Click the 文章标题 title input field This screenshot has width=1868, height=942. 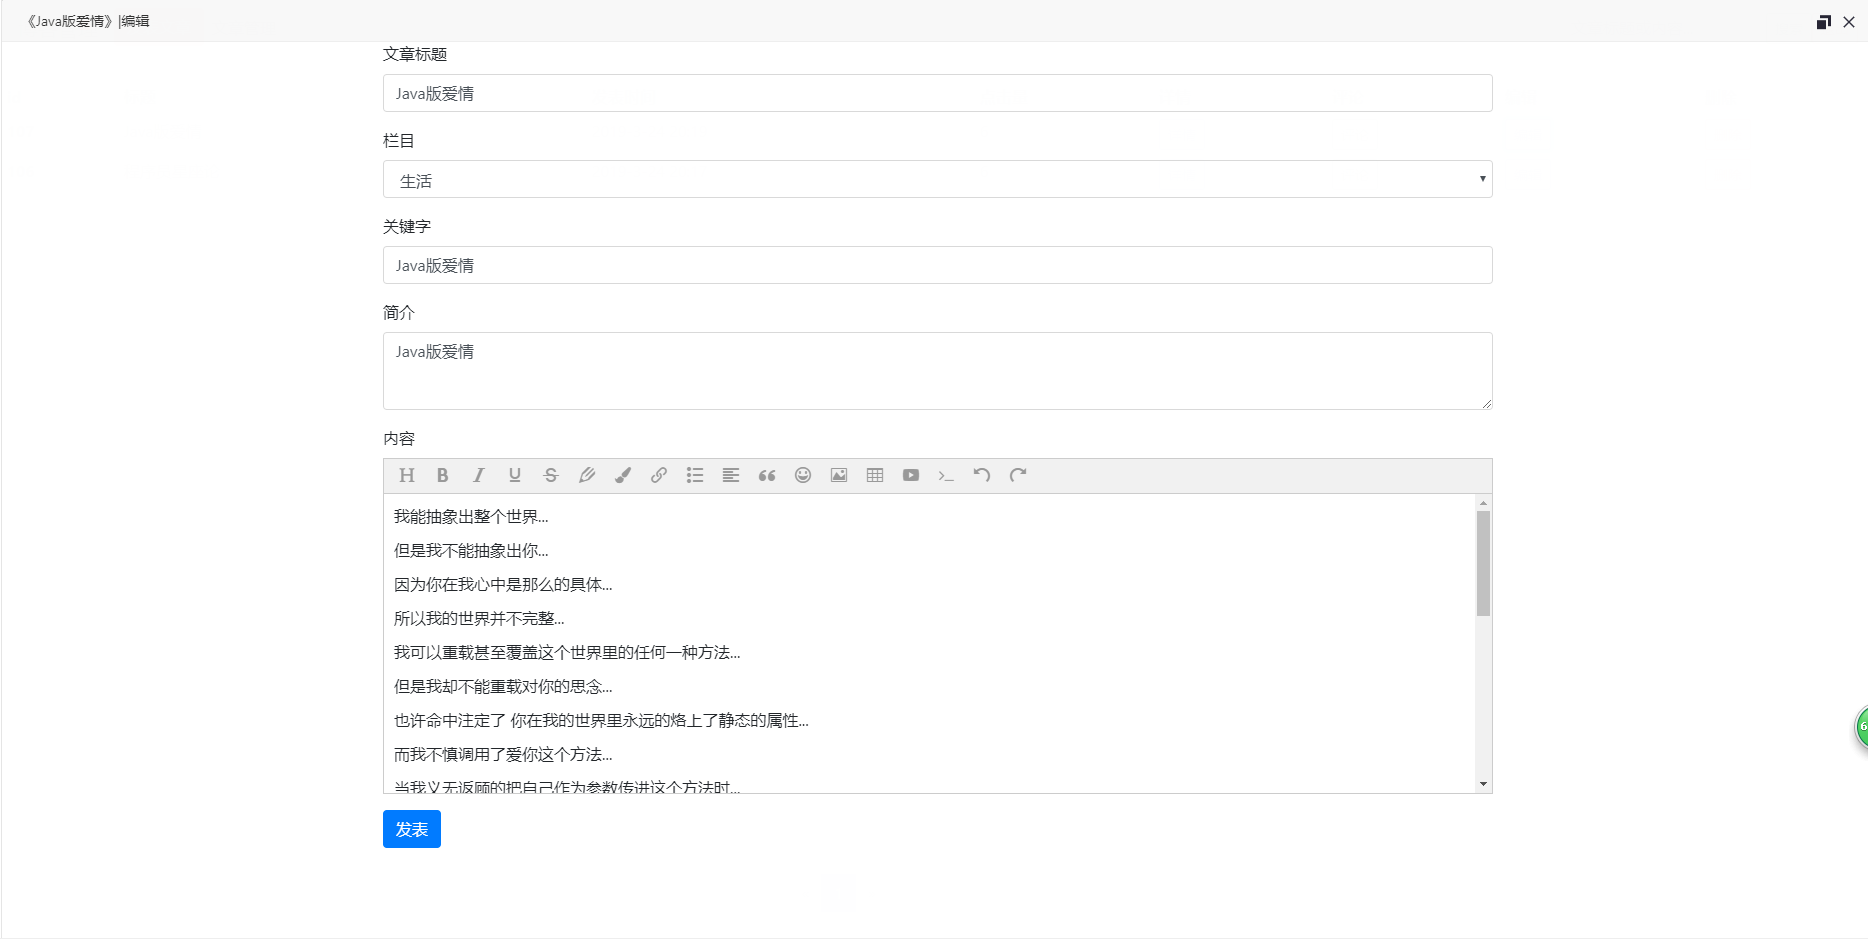click(937, 94)
